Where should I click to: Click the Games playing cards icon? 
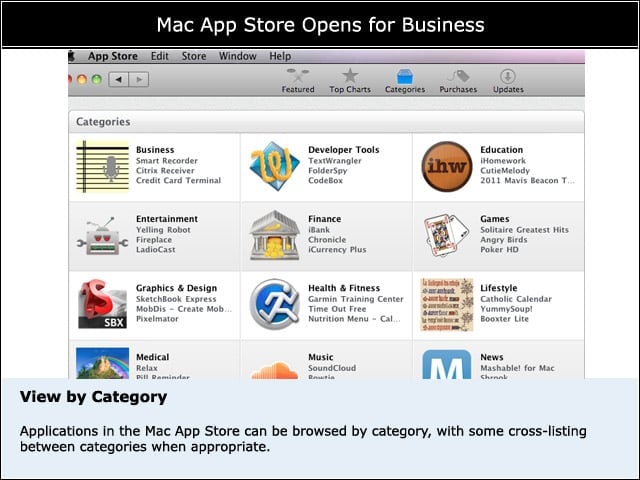[447, 236]
